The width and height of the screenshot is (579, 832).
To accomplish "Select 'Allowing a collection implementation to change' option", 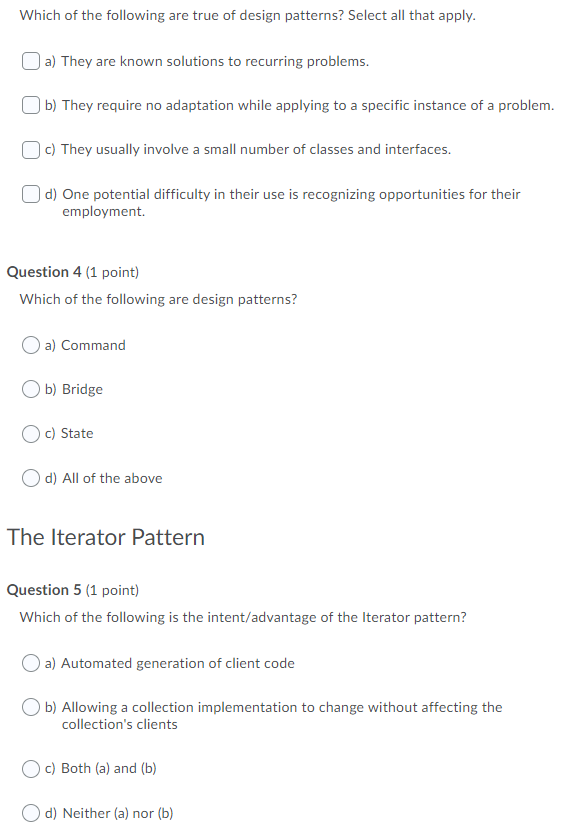I will (x=31, y=707).
